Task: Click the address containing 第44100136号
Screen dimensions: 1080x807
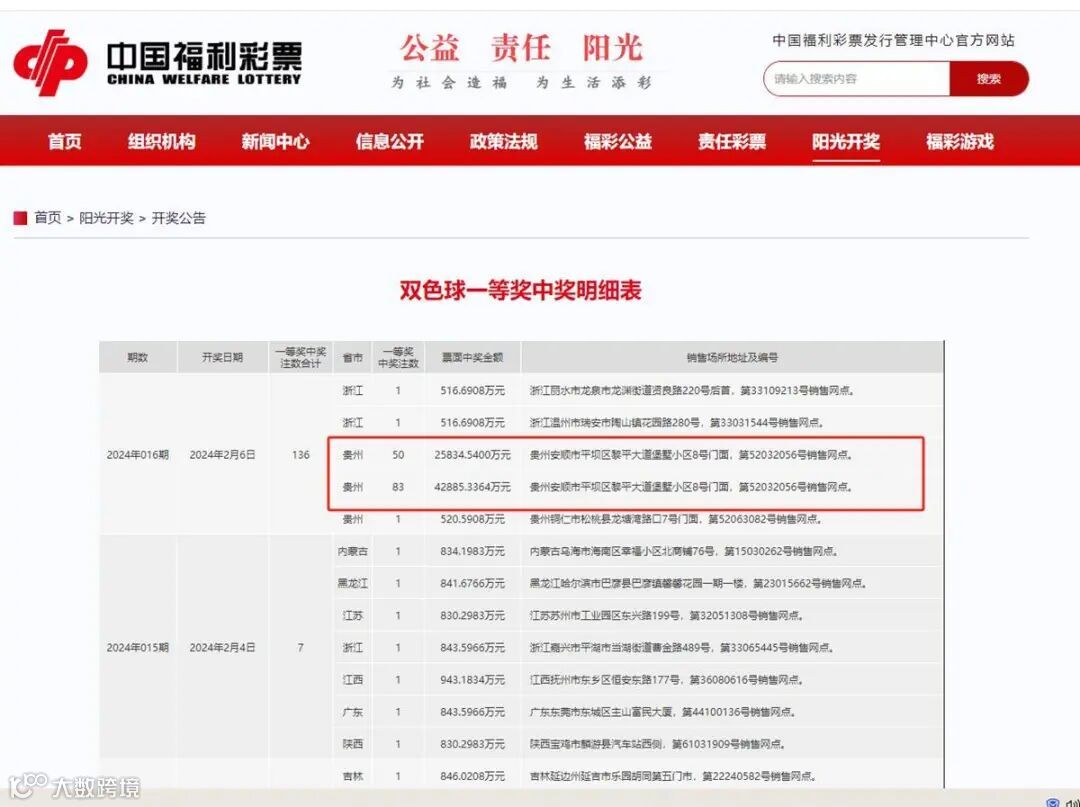Action: tap(663, 712)
